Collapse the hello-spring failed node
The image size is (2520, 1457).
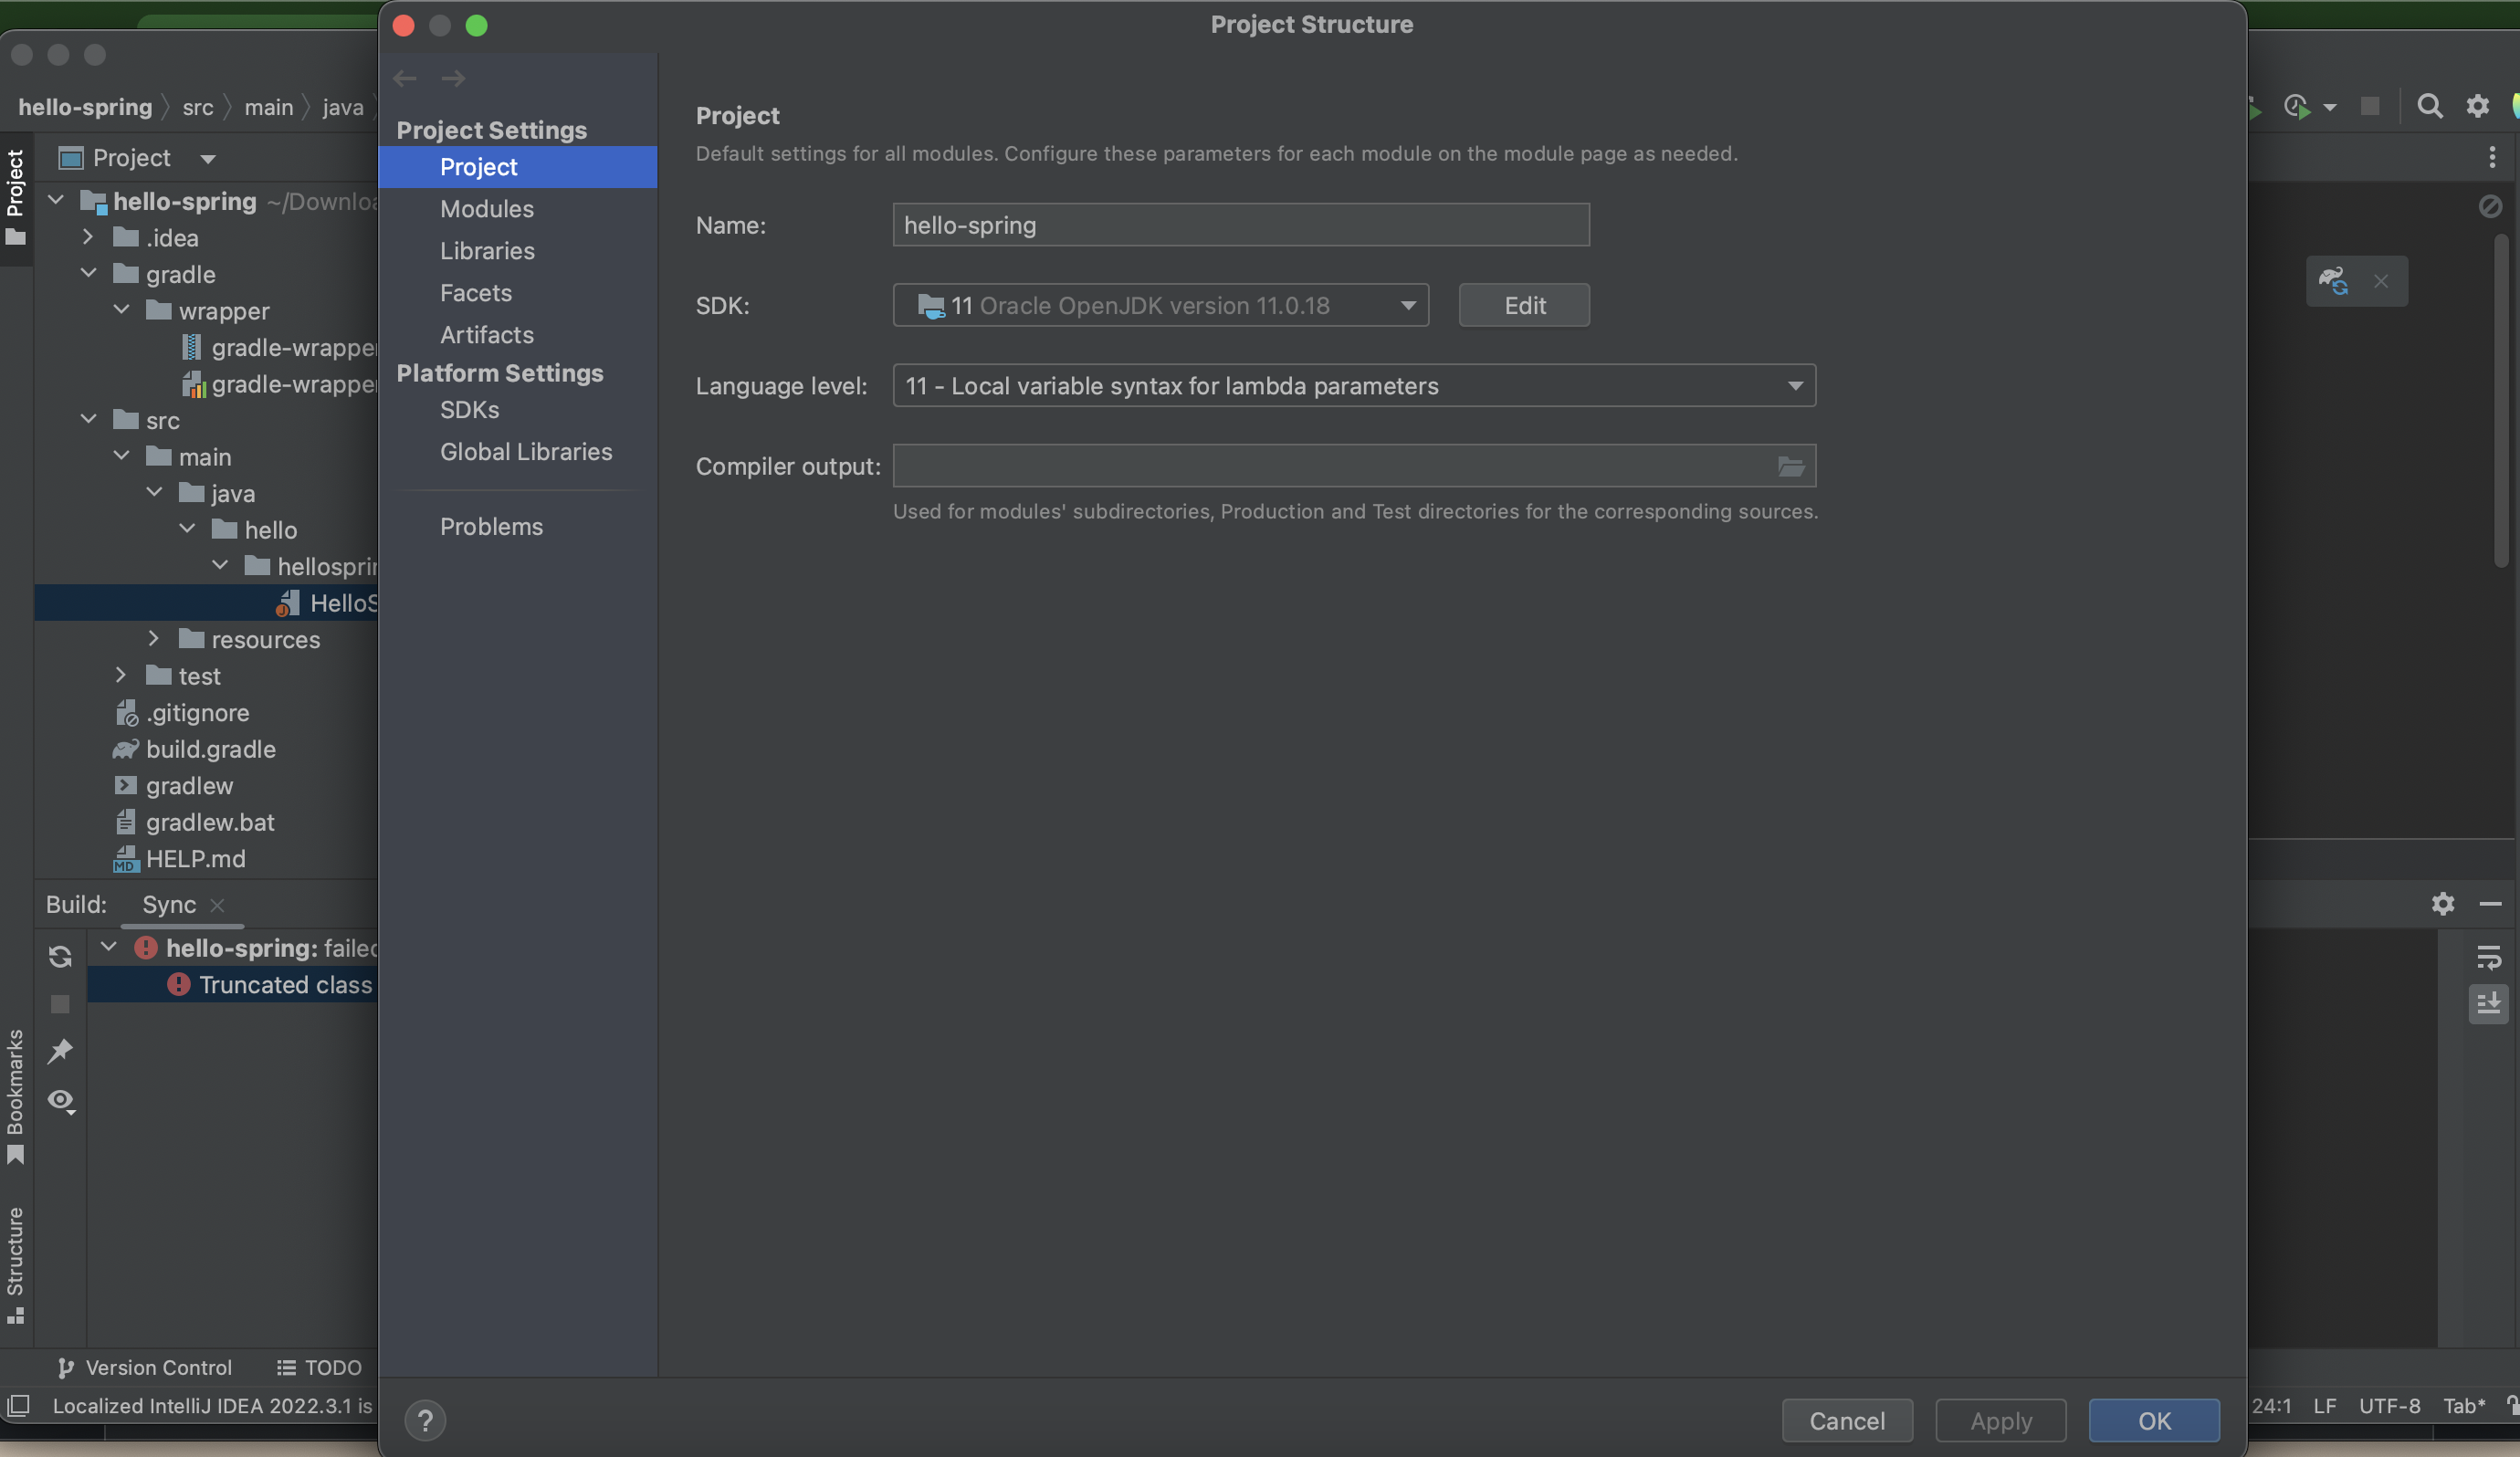109,946
